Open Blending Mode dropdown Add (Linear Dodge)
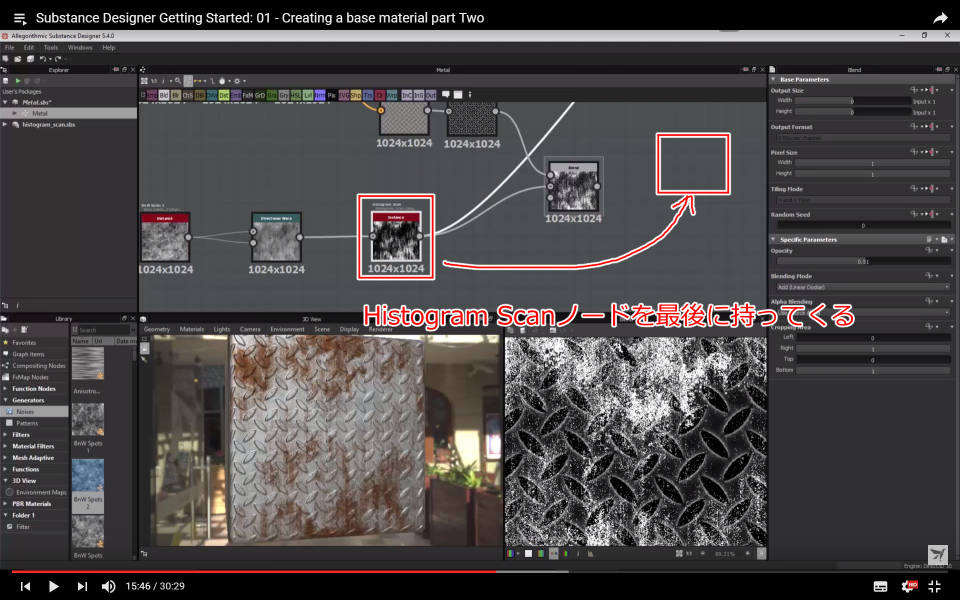The image size is (960, 600). 863,287
